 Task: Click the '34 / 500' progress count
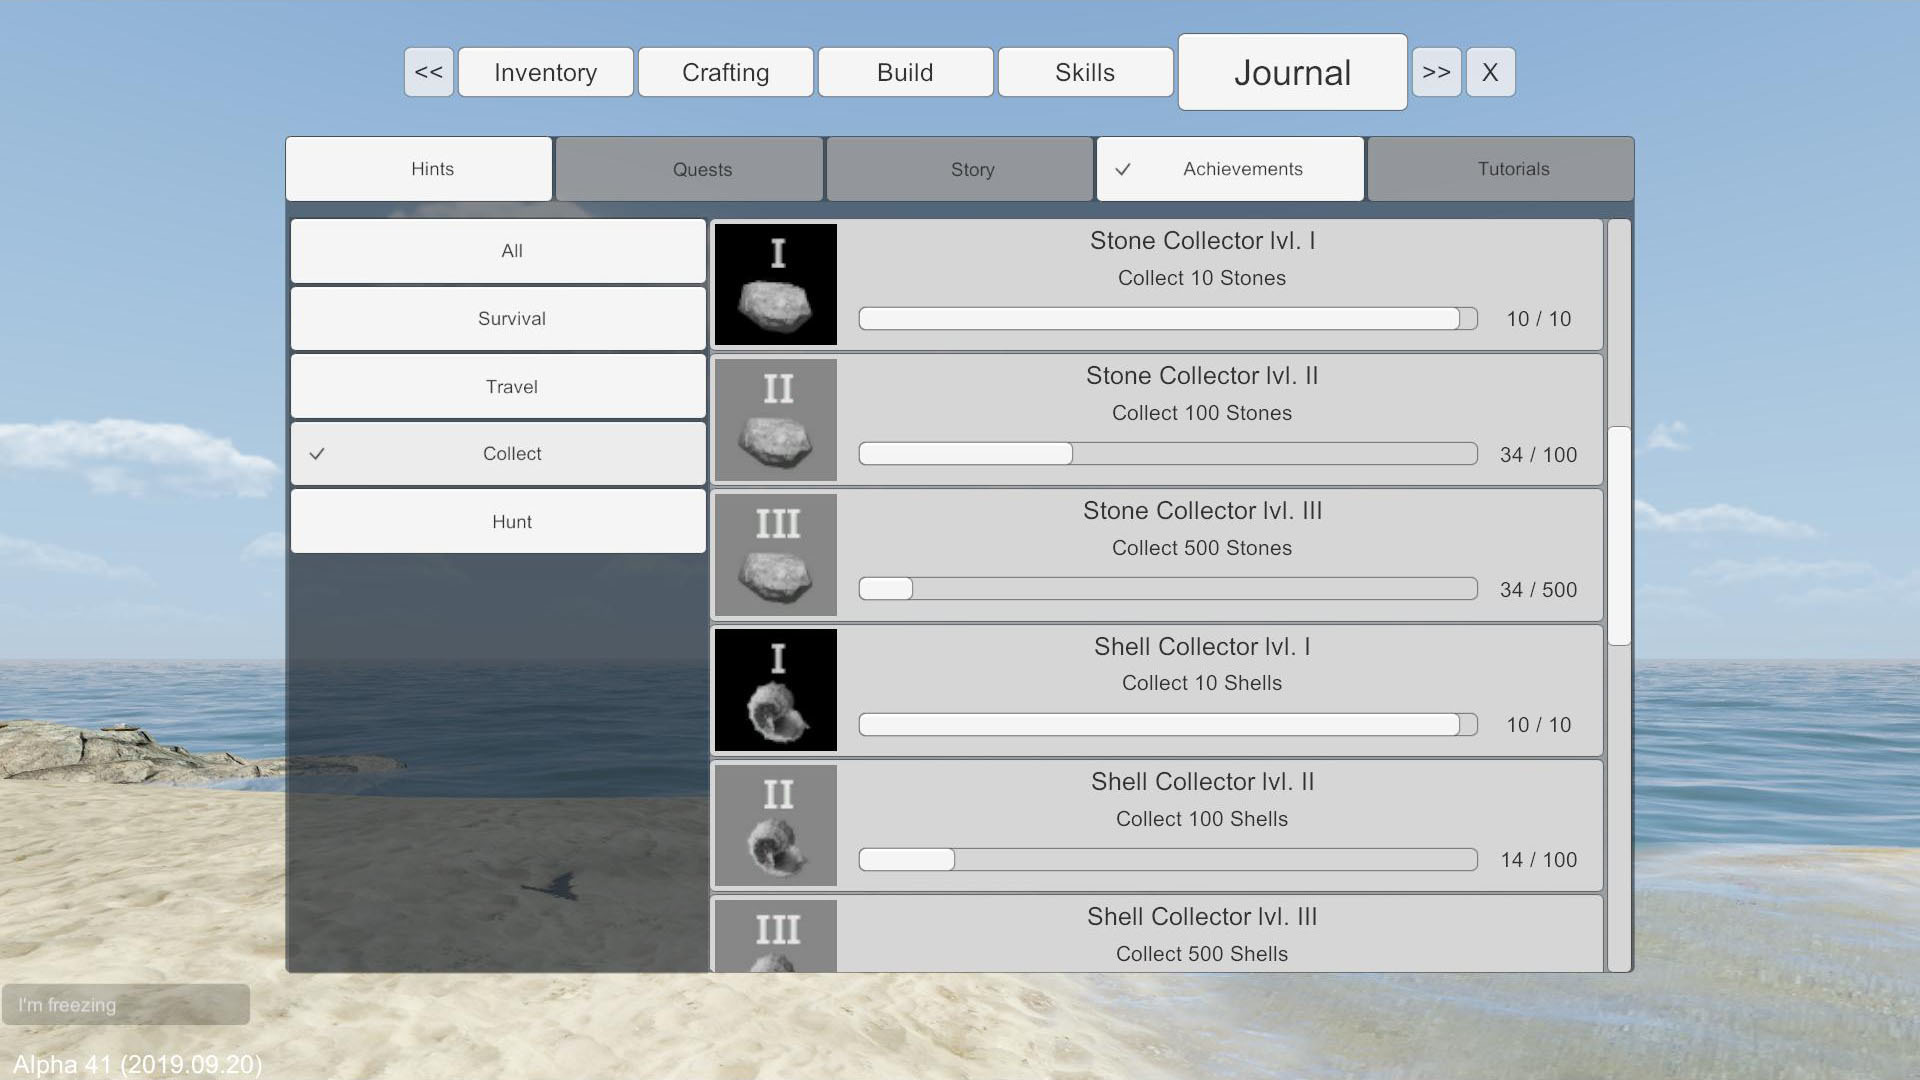(1538, 590)
